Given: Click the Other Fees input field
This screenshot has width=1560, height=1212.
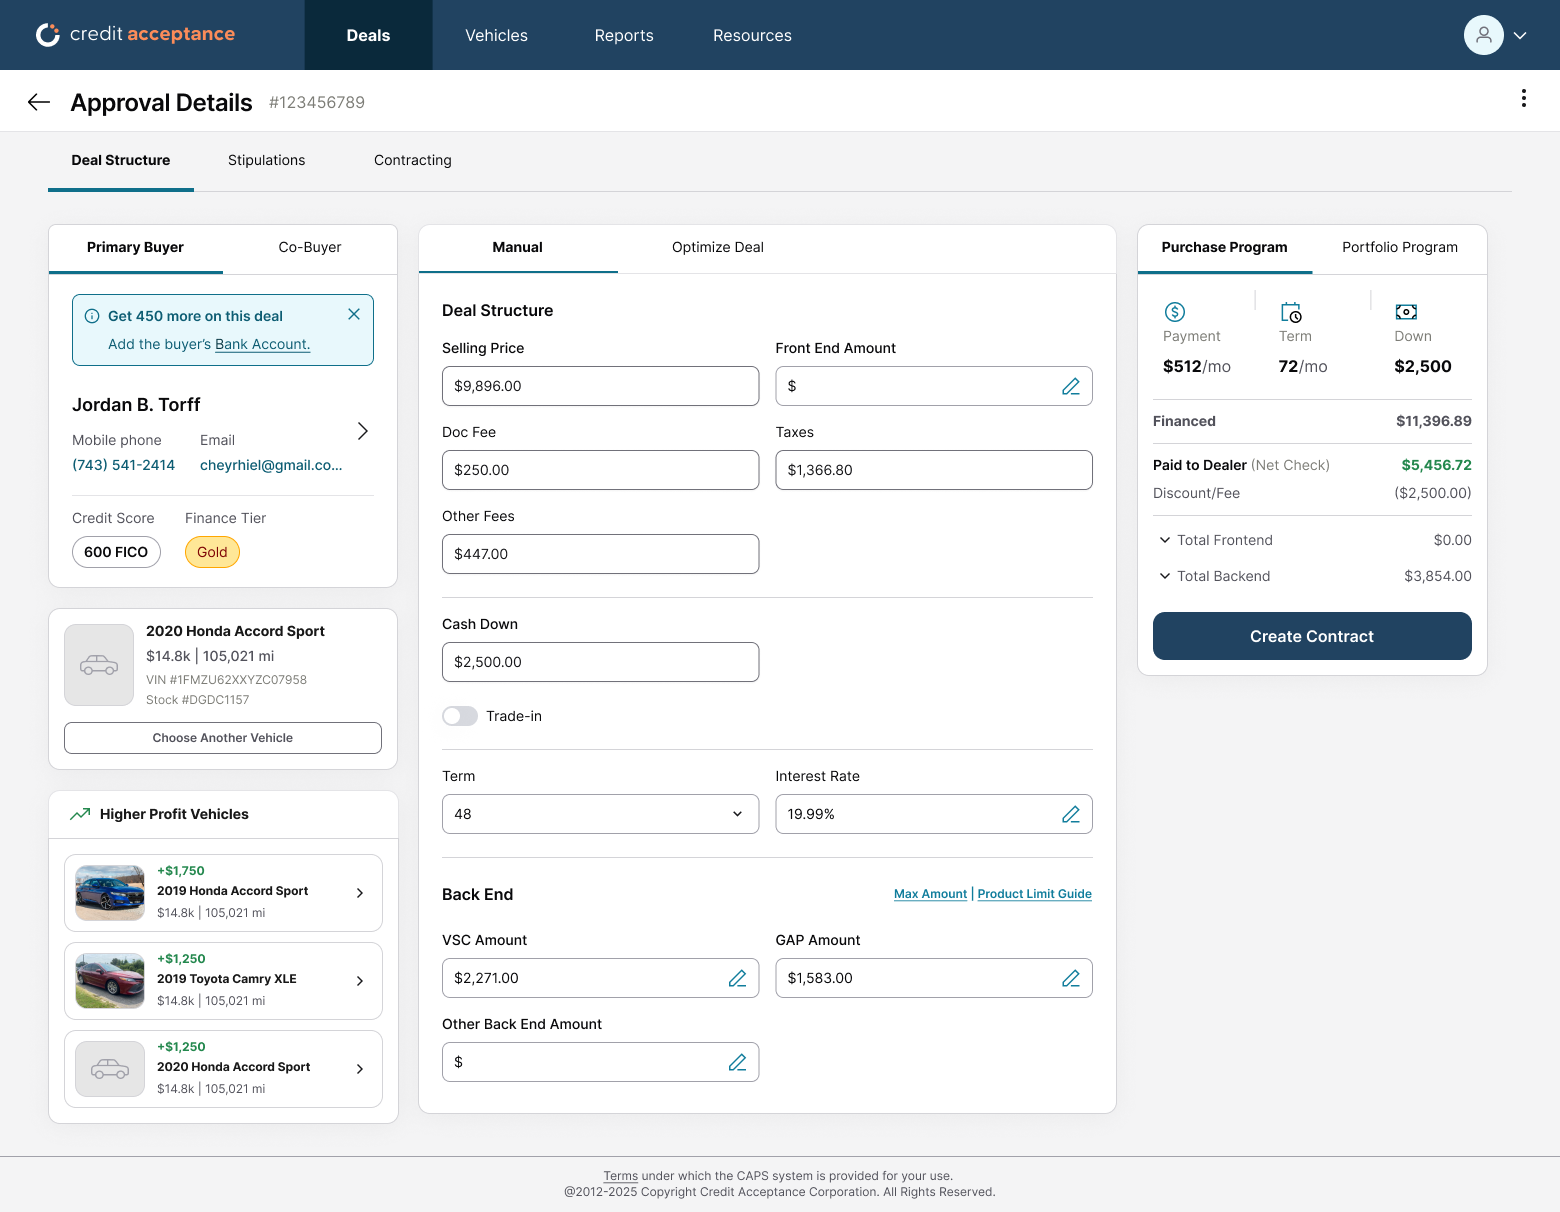Looking at the screenshot, I should click(600, 554).
